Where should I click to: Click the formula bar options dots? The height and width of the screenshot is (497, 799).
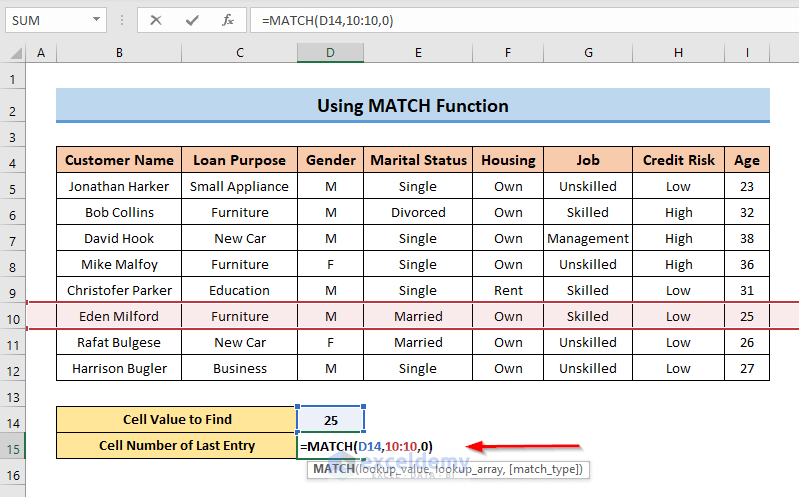(121, 20)
